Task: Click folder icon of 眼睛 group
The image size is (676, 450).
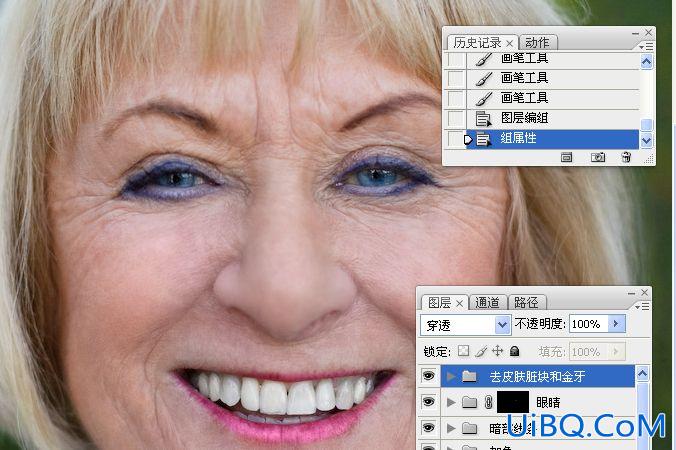Action: (469, 403)
